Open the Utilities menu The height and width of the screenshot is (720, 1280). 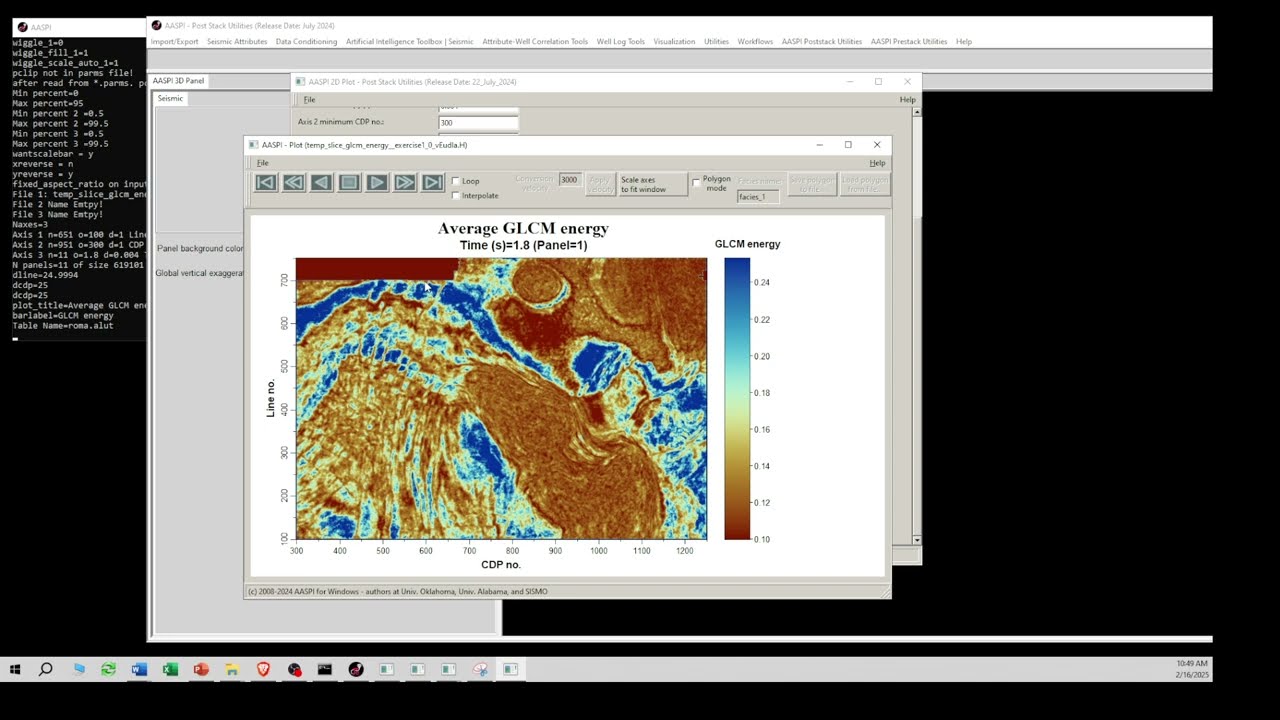tap(716, 42)
